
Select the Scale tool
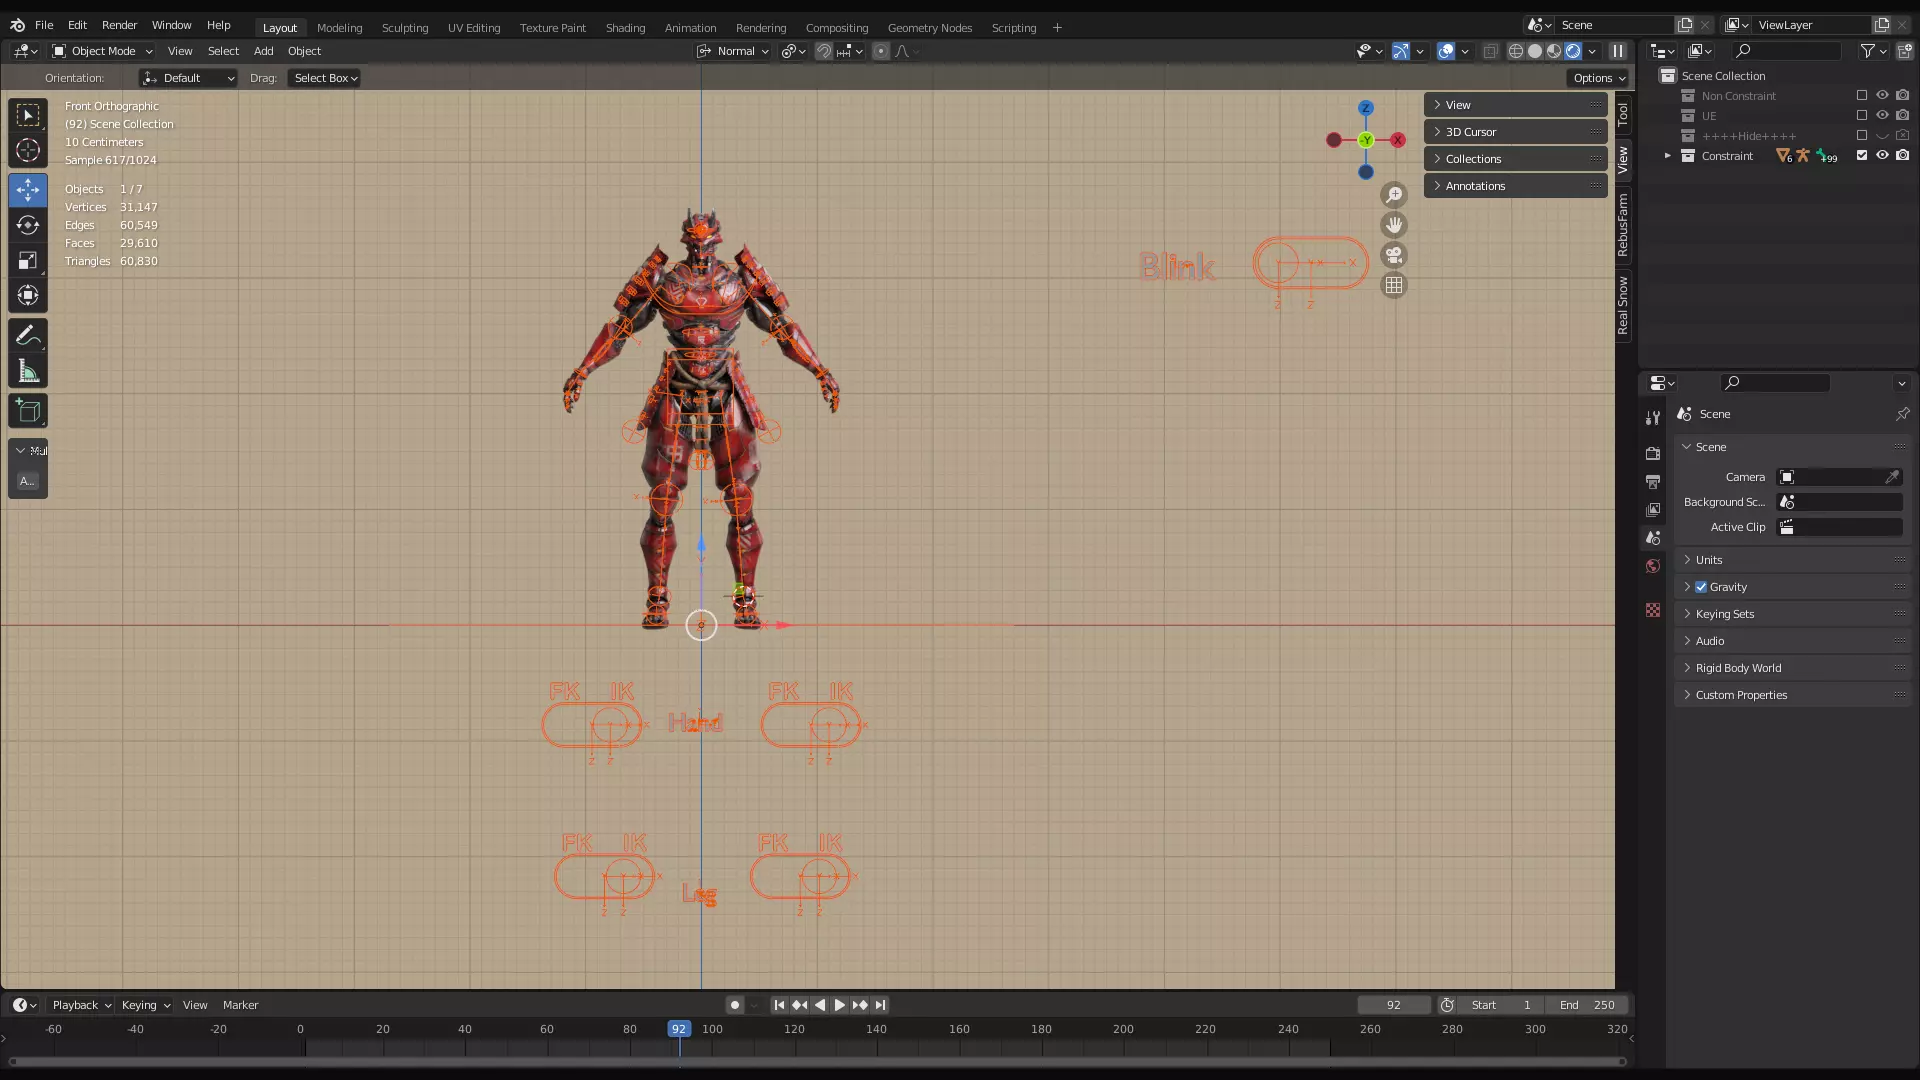tap(28, 260)
